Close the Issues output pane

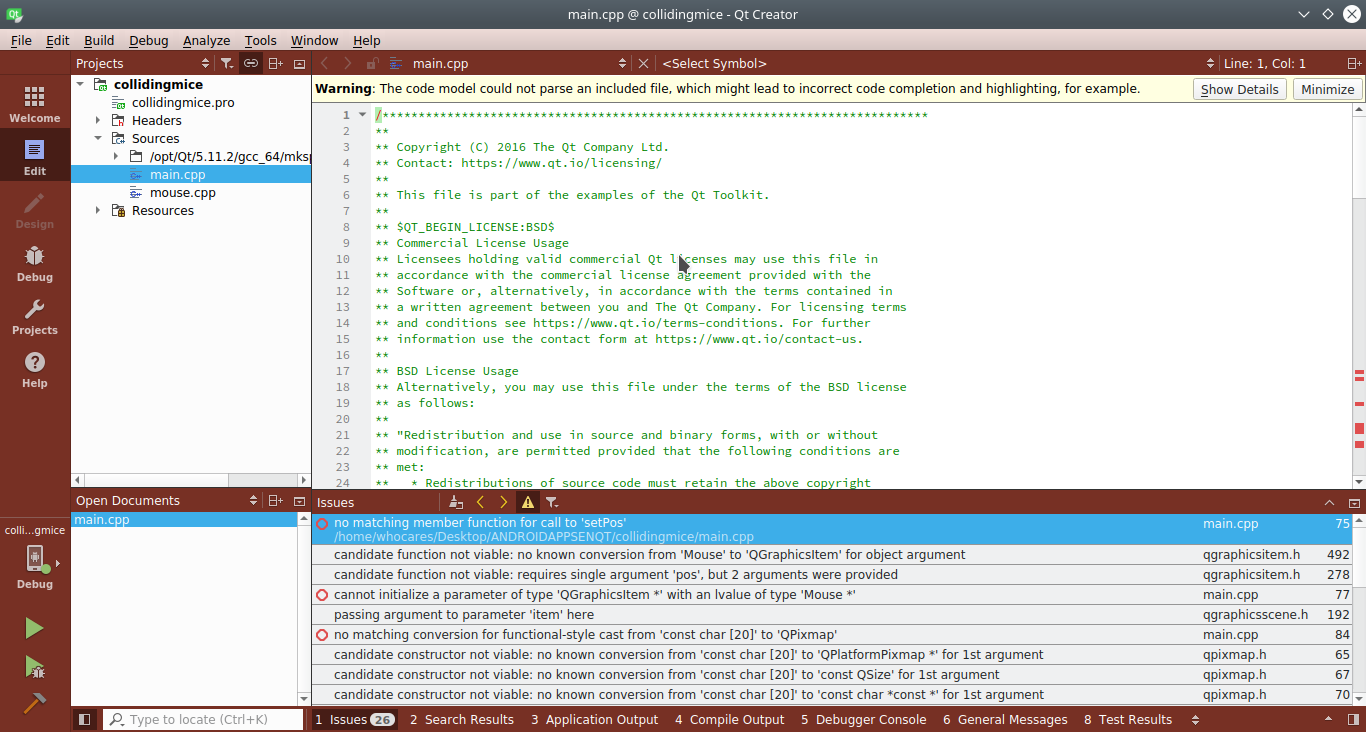tap(1354, 503)
